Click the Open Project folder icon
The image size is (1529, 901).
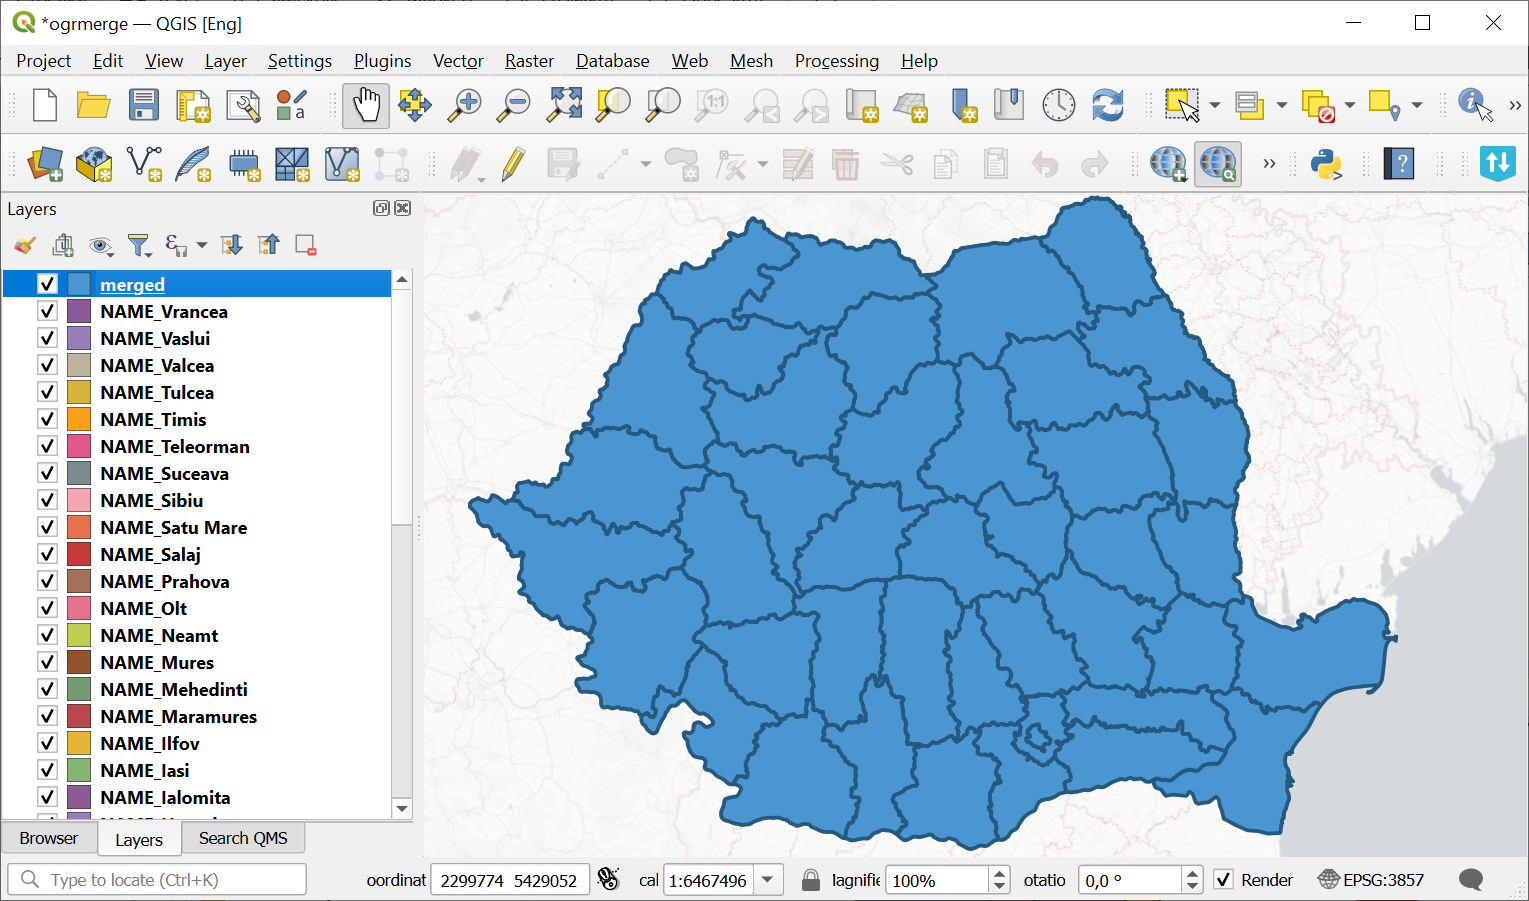pos(93,105)
